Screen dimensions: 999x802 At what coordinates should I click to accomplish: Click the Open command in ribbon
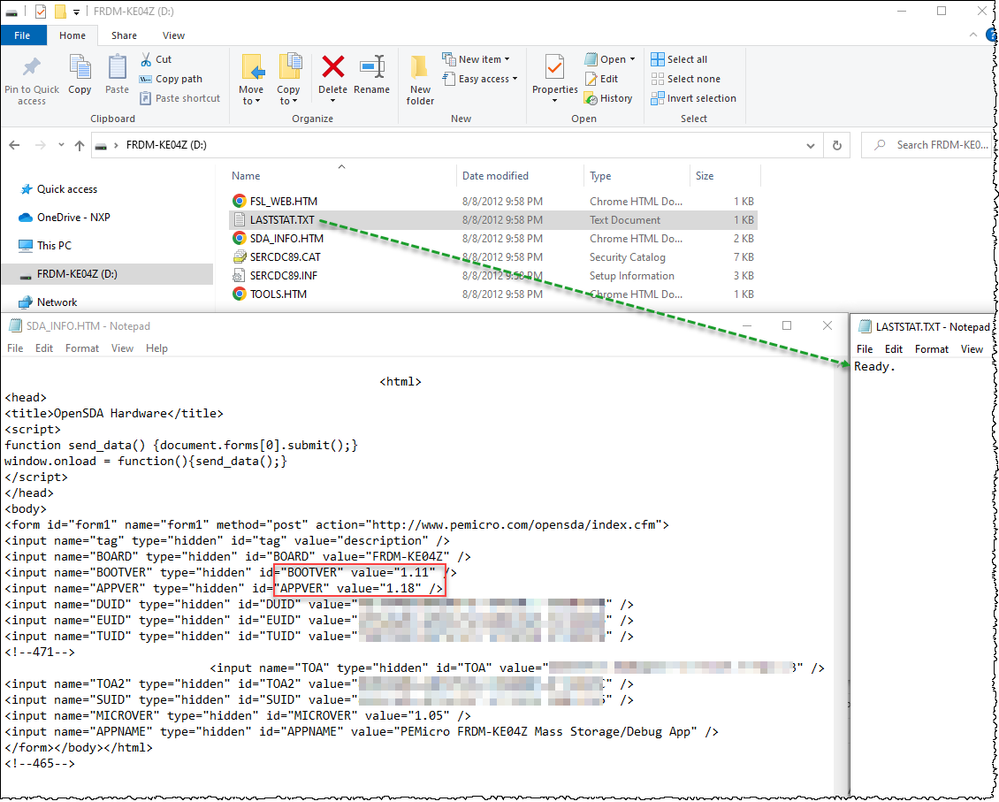click(605, 59)
